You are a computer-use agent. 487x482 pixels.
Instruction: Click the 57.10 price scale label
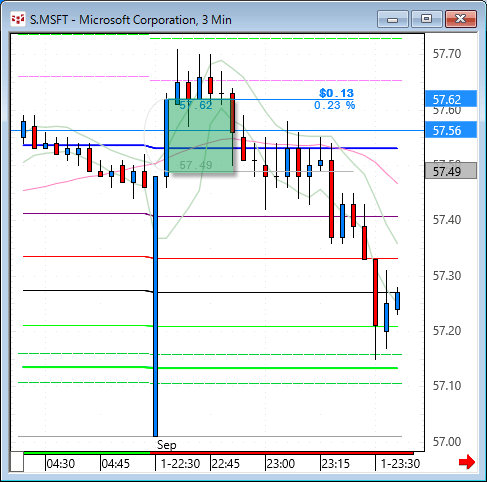(447, 386)
